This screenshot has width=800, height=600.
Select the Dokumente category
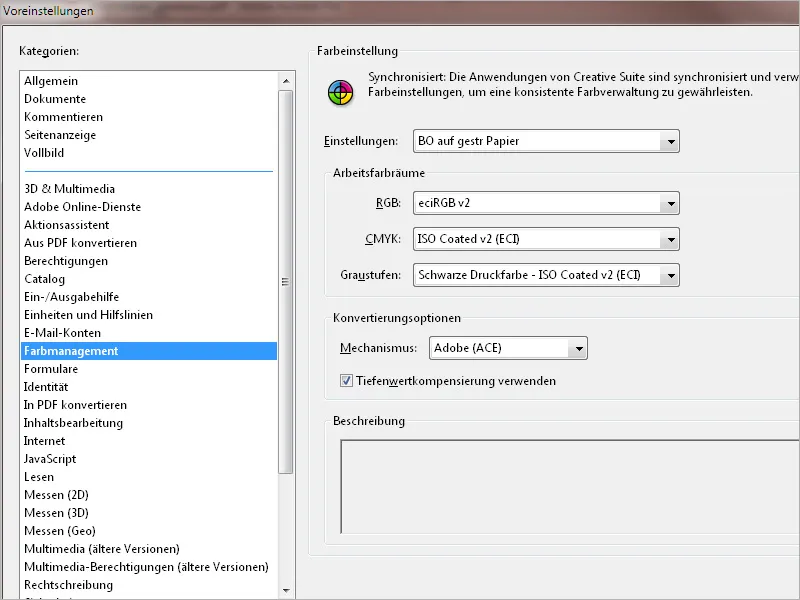click(149, 99)
